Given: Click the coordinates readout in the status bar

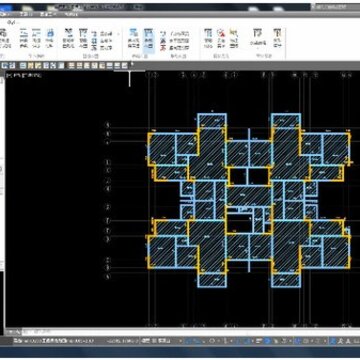Looking at the screenshot, I should click(x=123, y=341).
